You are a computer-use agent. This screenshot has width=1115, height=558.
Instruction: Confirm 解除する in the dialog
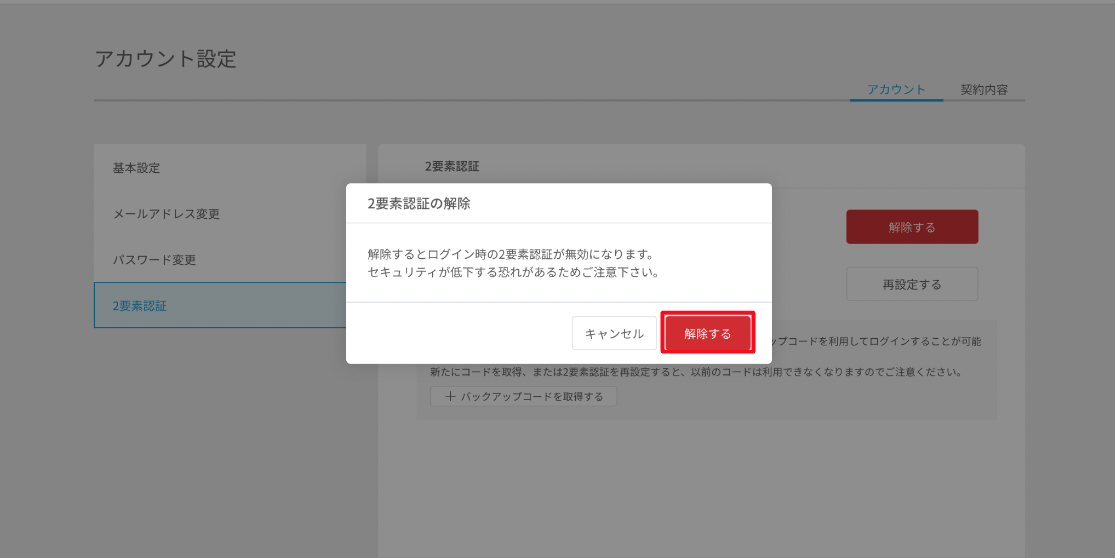click(x=708, y=333)
